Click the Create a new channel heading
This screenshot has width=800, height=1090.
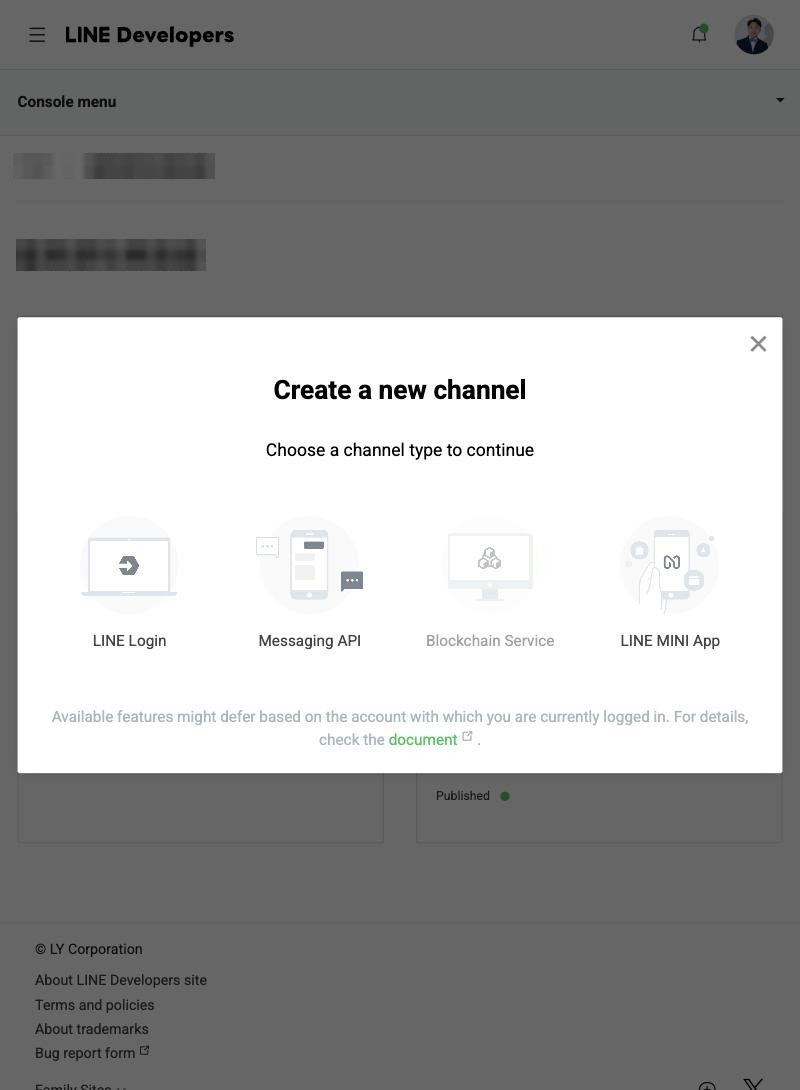coord(400,390)
